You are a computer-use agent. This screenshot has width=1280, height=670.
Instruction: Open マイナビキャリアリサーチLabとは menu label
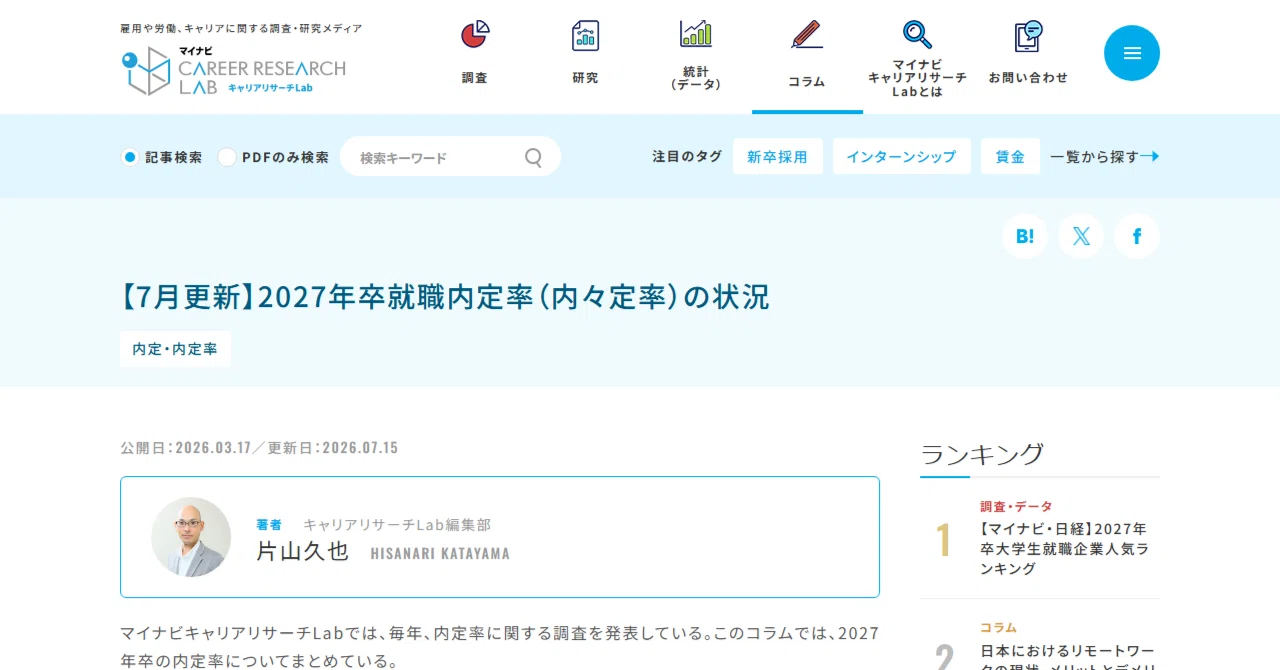coord(917,78)
